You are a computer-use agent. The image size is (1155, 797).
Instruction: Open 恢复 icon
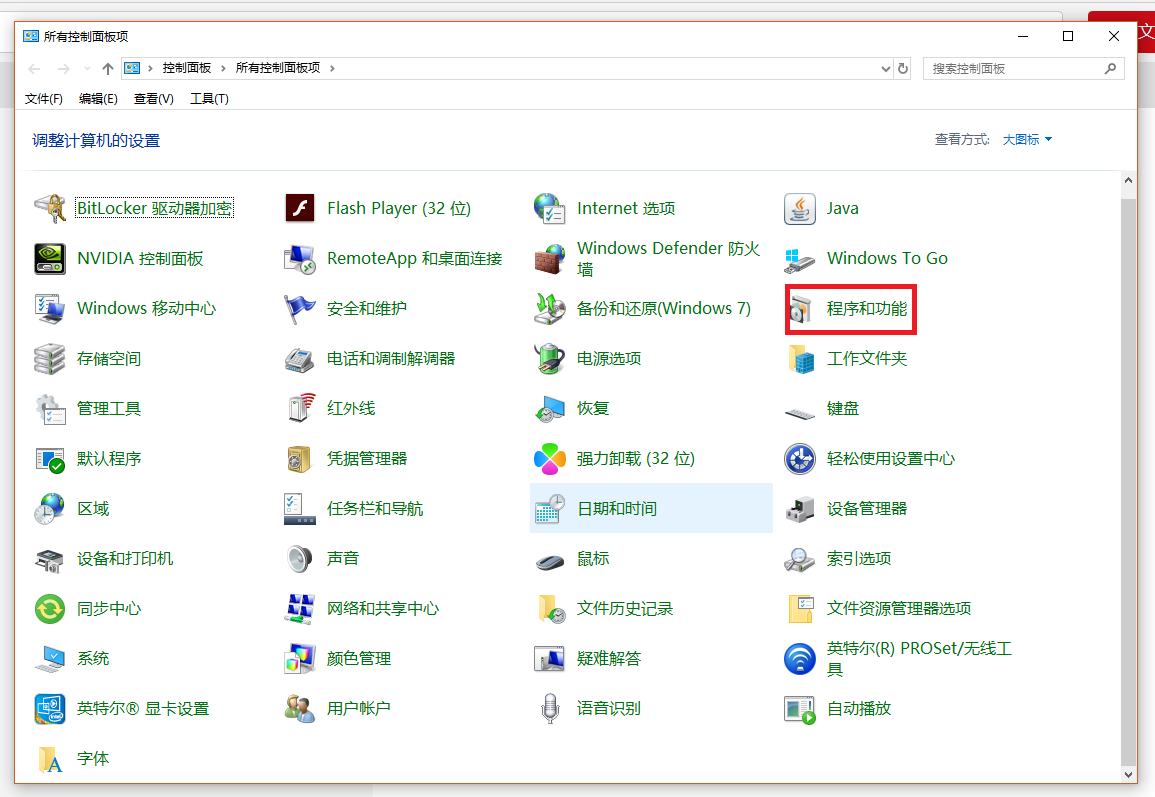click(x=550, y=409)
